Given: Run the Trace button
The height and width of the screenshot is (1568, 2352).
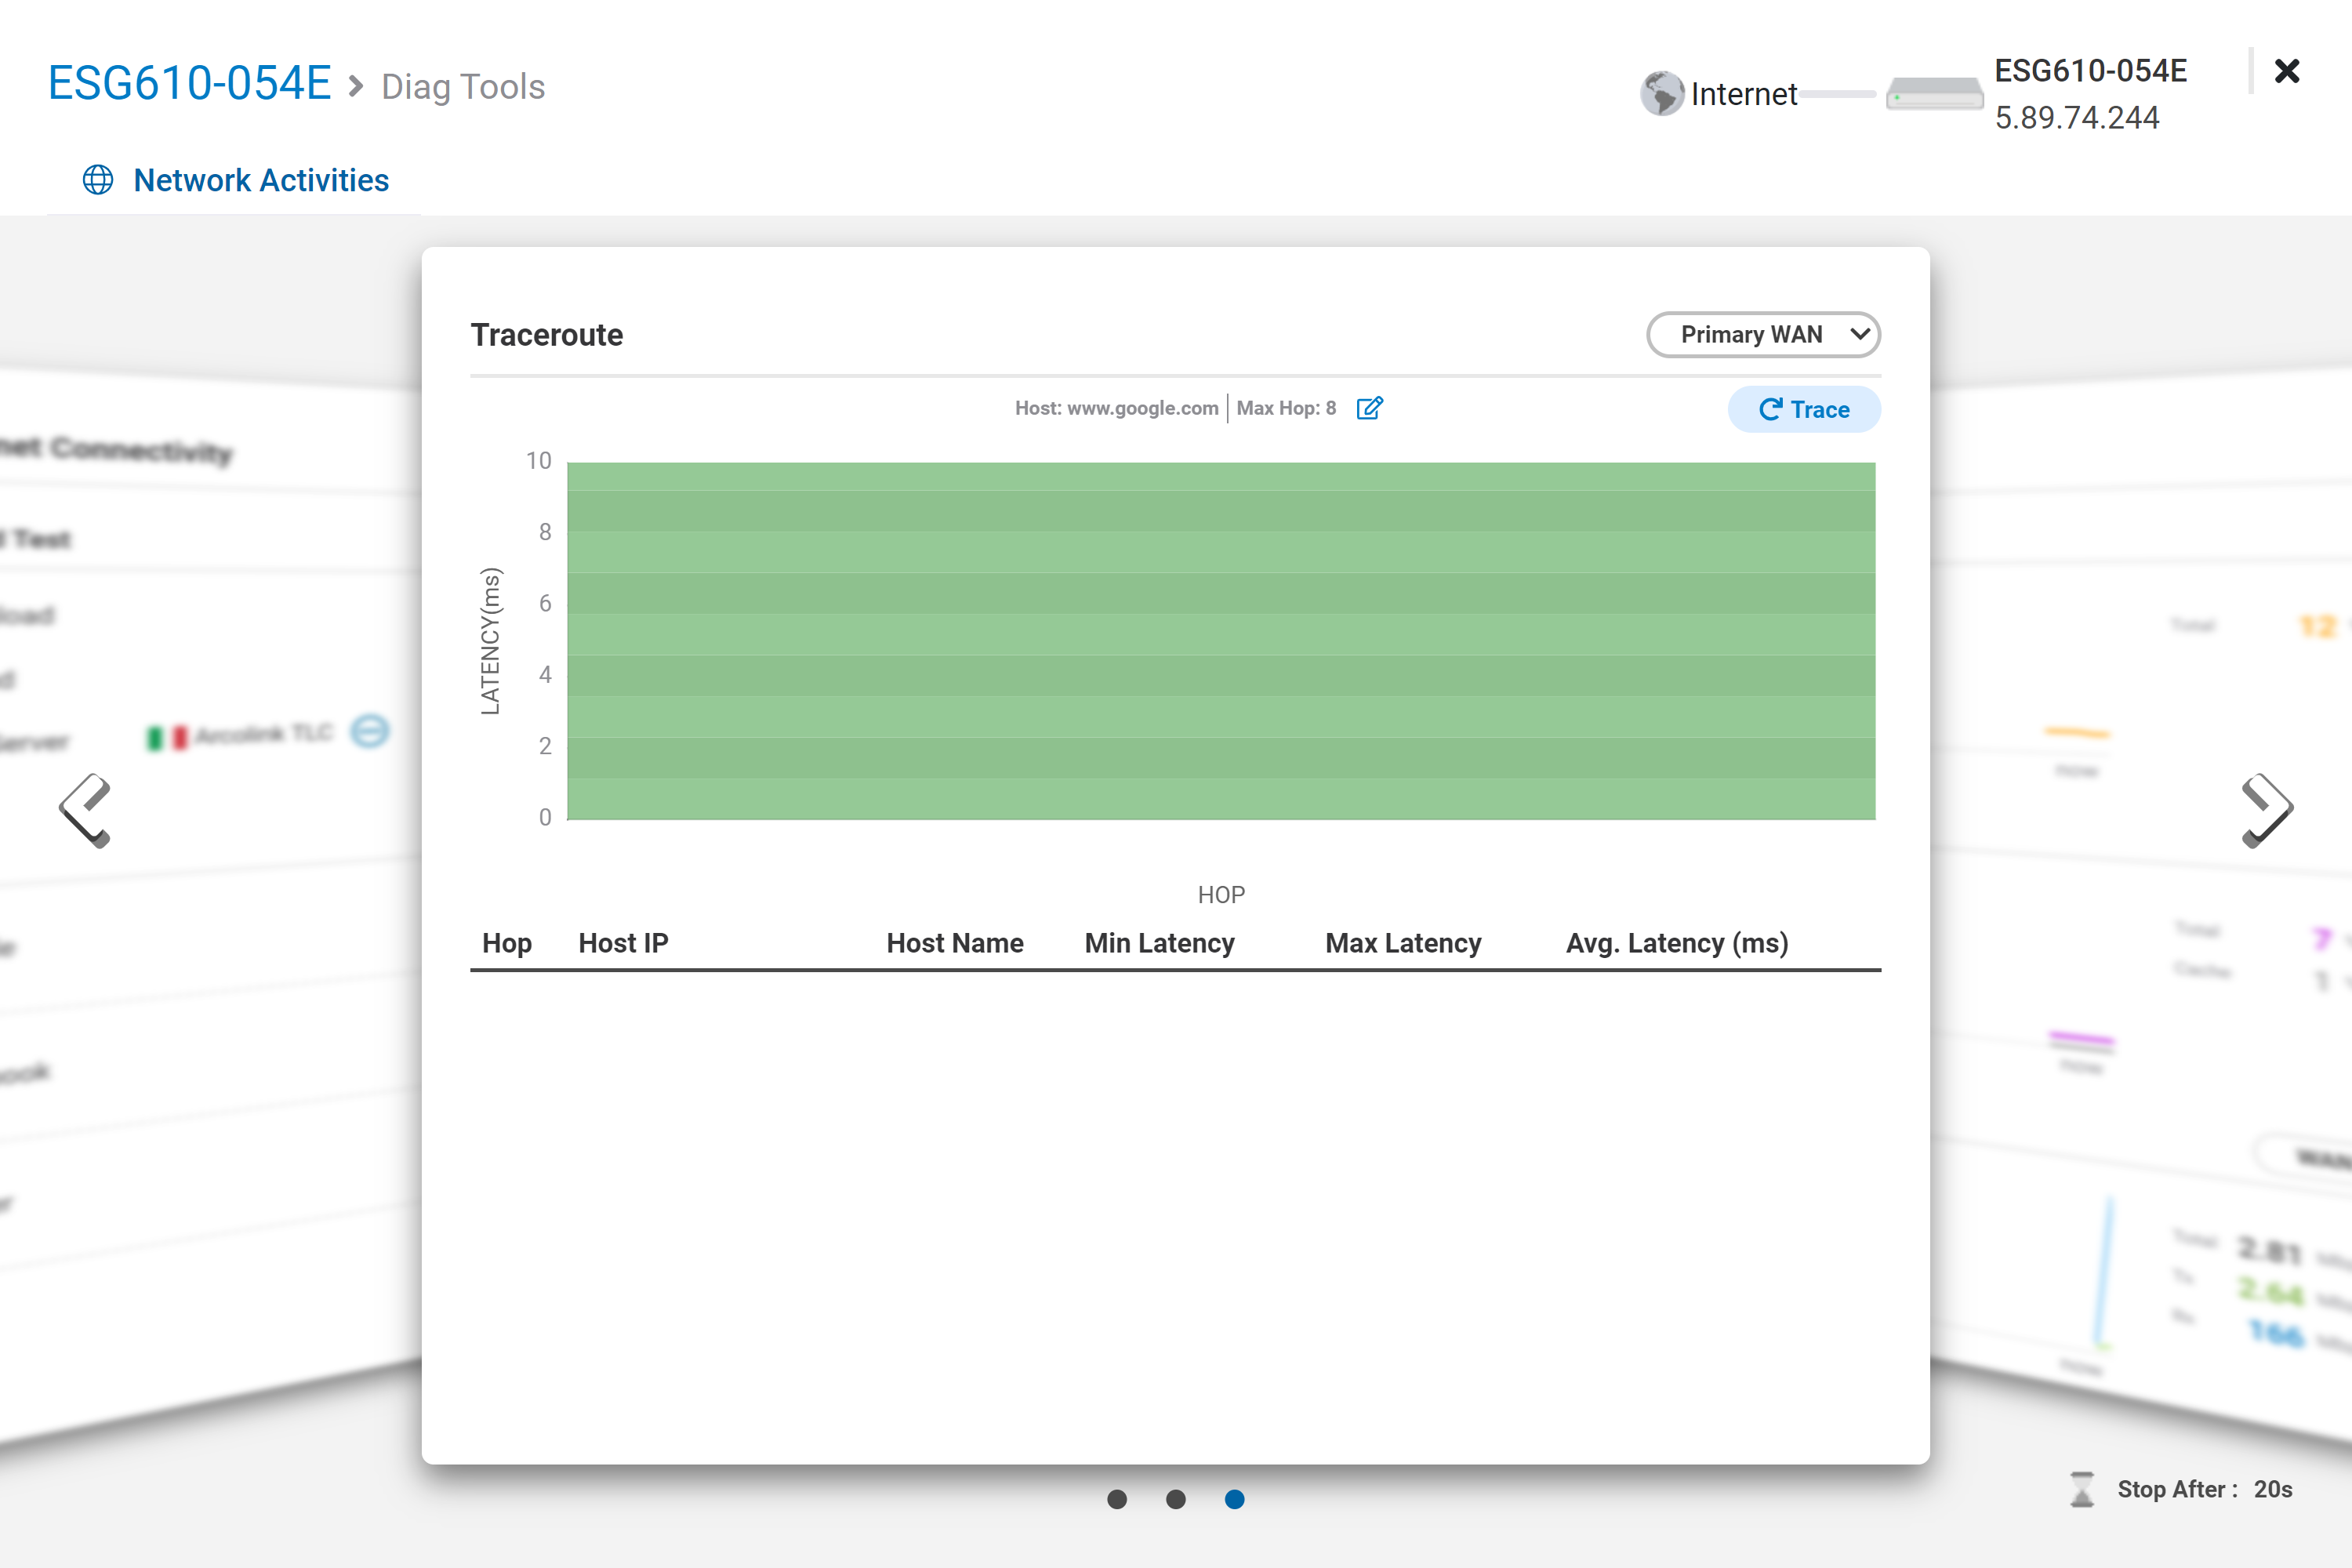Looking at the screenshot, I should tap(1803, 409).
